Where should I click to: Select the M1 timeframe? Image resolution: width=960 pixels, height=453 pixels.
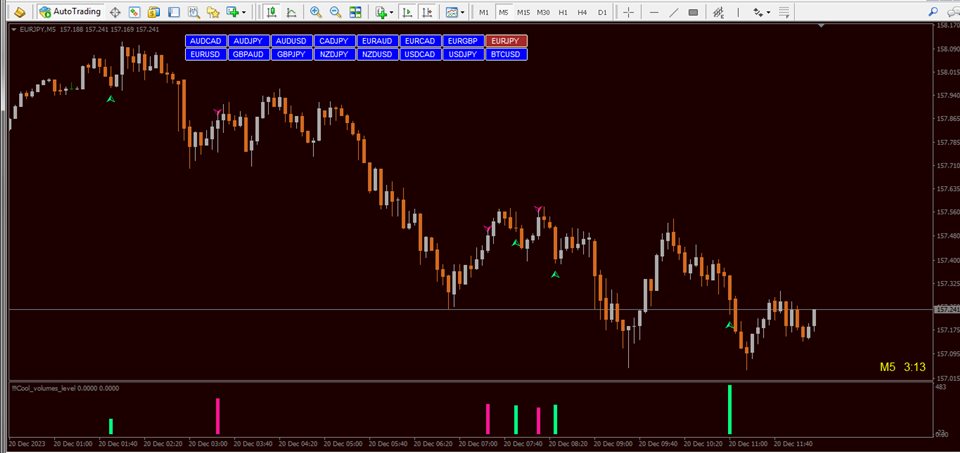(x=484, y=12)
